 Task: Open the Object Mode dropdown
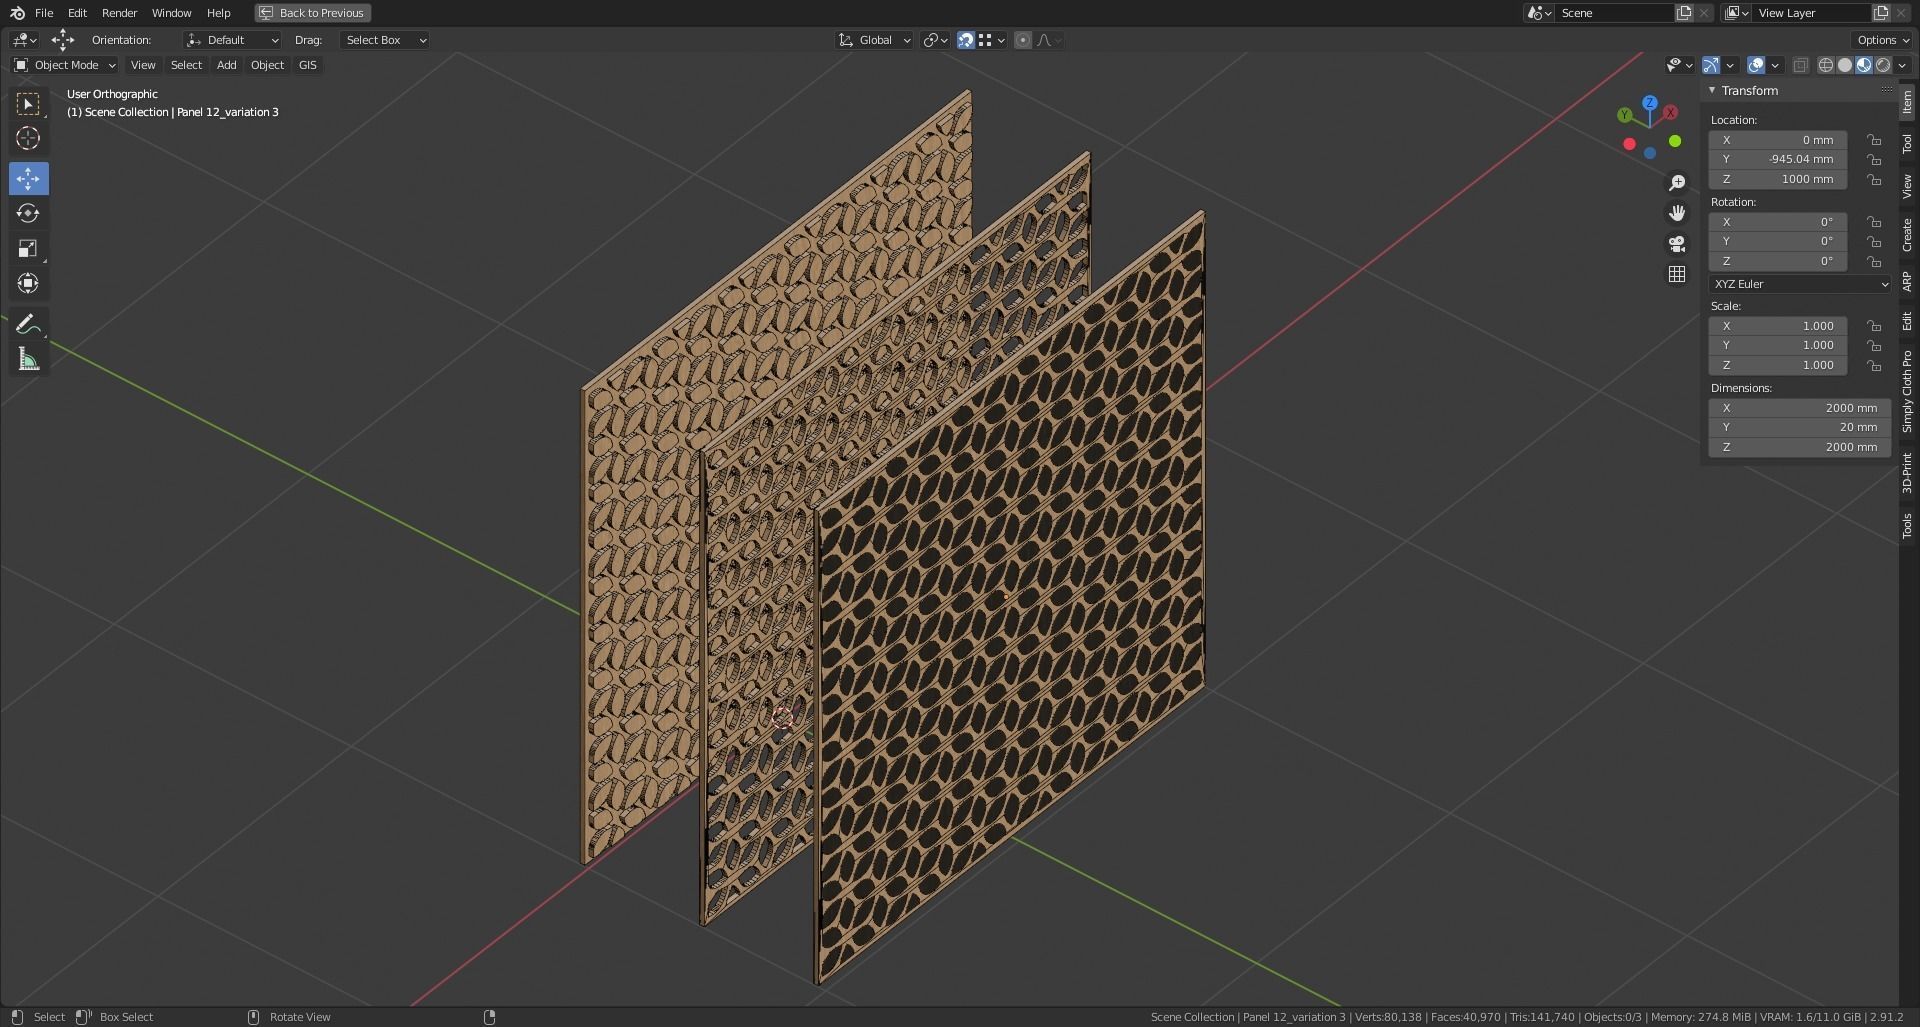click(65, 65)
